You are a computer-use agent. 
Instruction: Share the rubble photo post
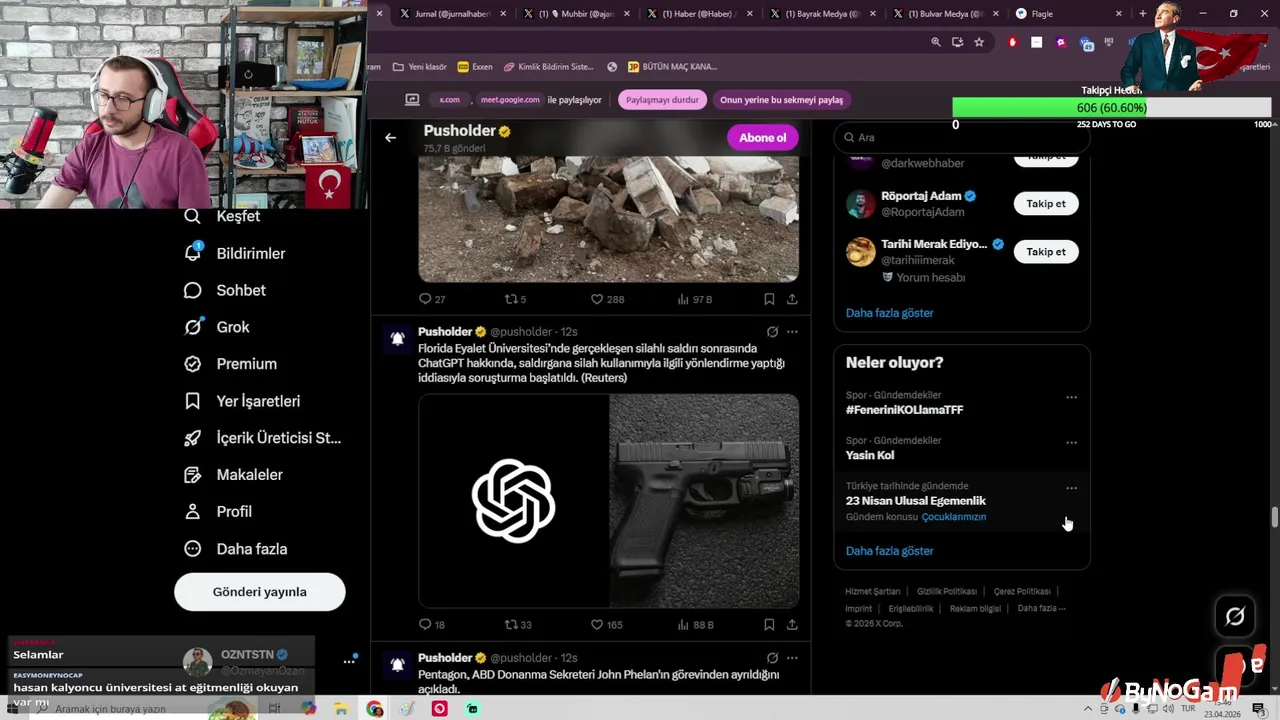792,299
